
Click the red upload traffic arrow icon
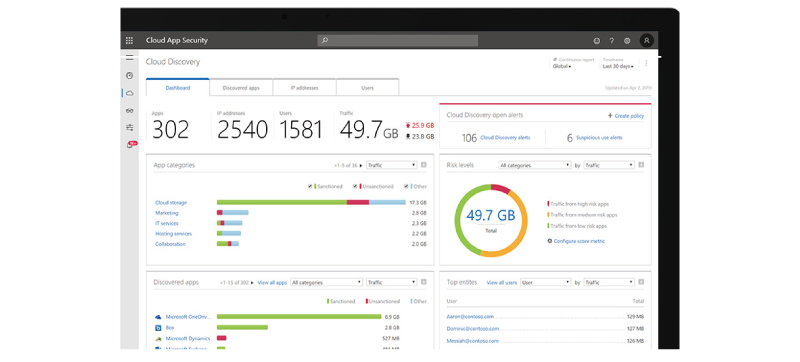pos(408,125)
